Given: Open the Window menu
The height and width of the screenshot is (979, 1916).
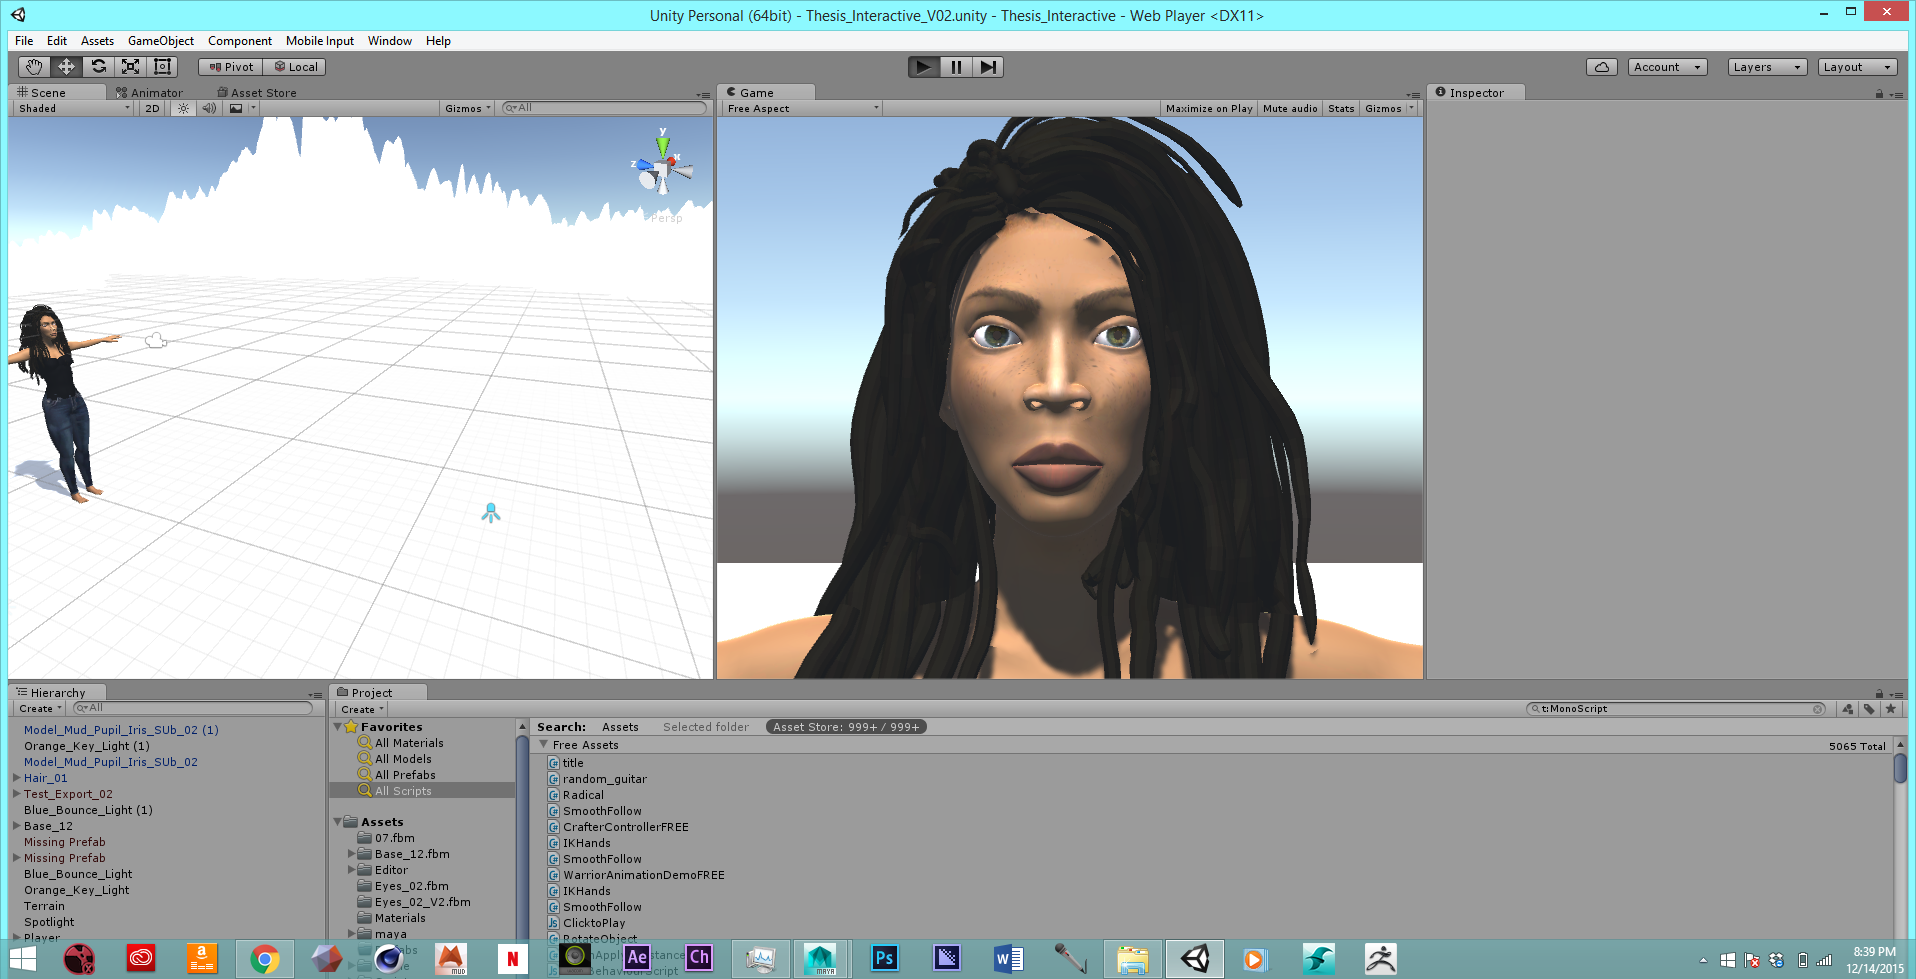Looking at the screenshot, I should 390,41.
